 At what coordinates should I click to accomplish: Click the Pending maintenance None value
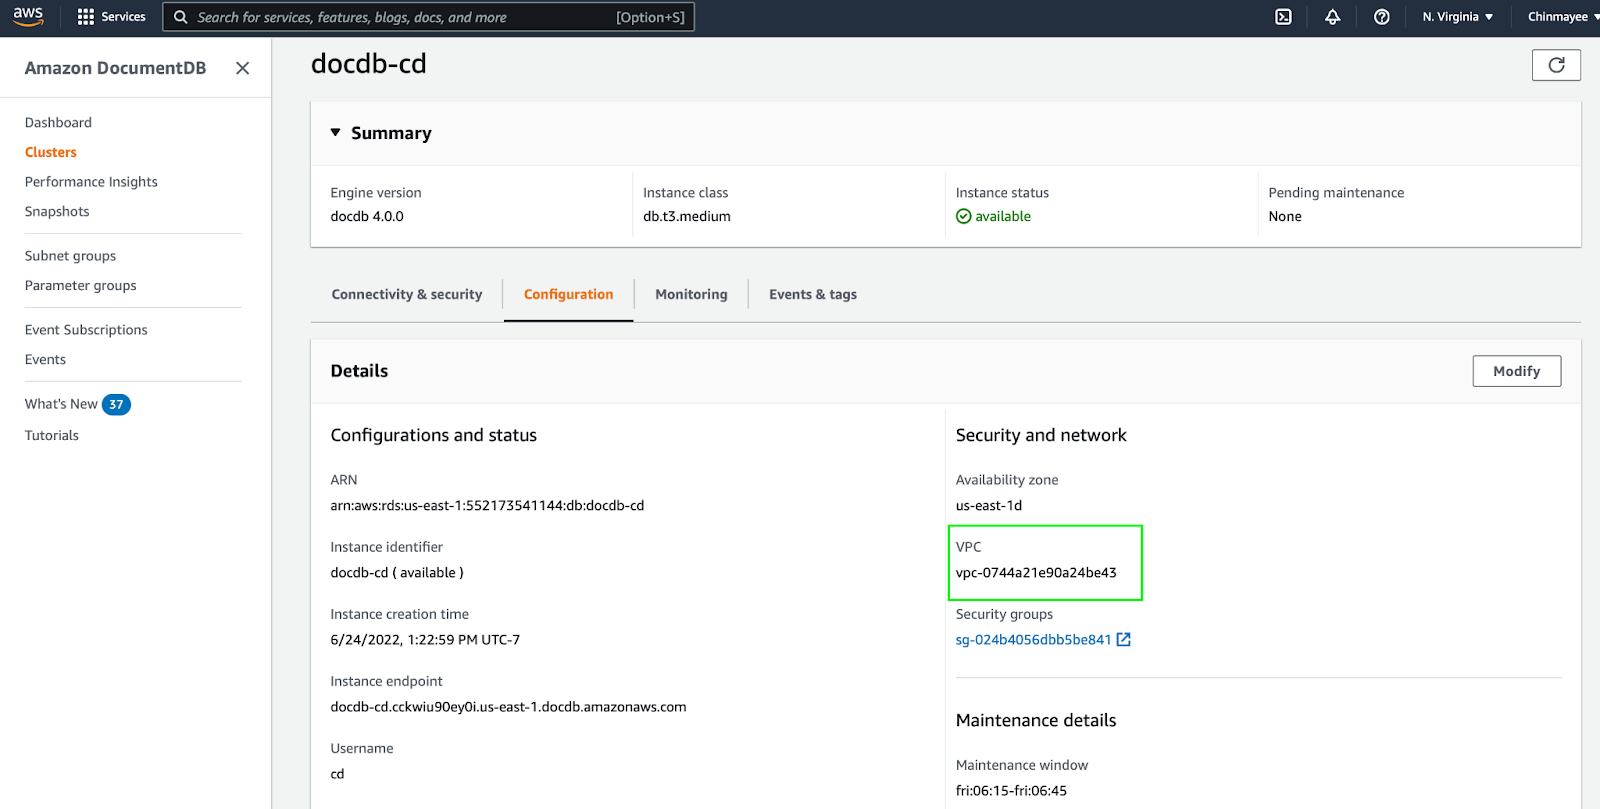[1285, 217]
